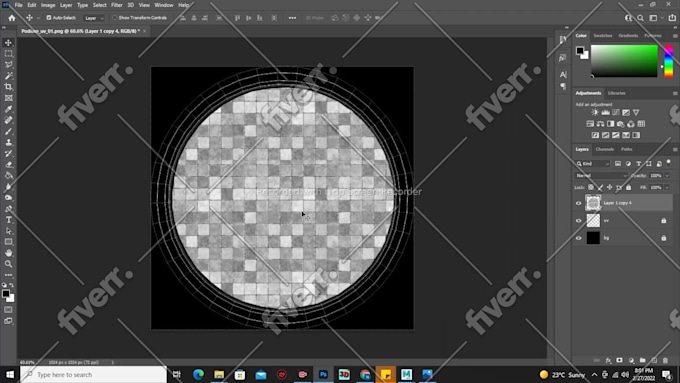Open the Normal blend mode dropdown
680x383 pixels.
point(601,176)
